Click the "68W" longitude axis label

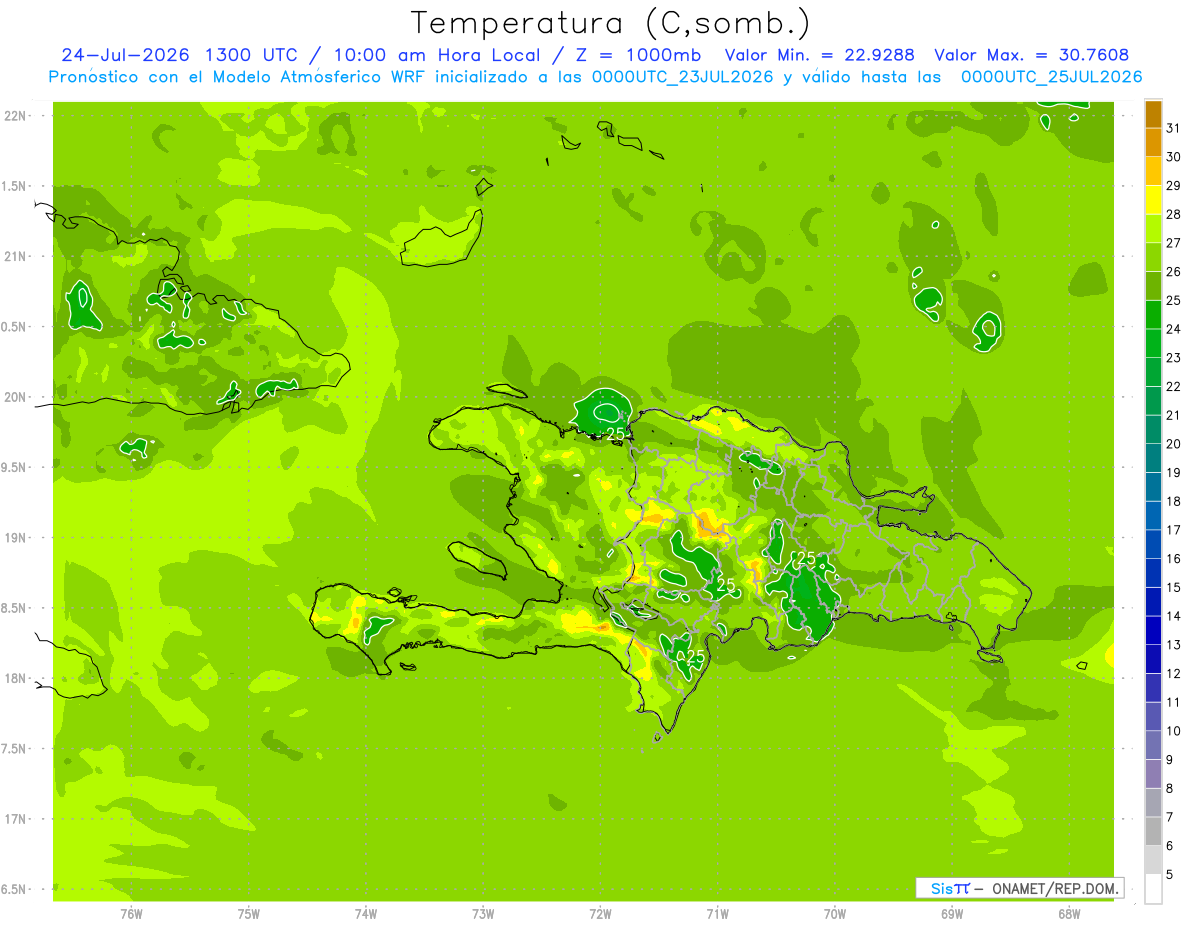click(1069, 913)
